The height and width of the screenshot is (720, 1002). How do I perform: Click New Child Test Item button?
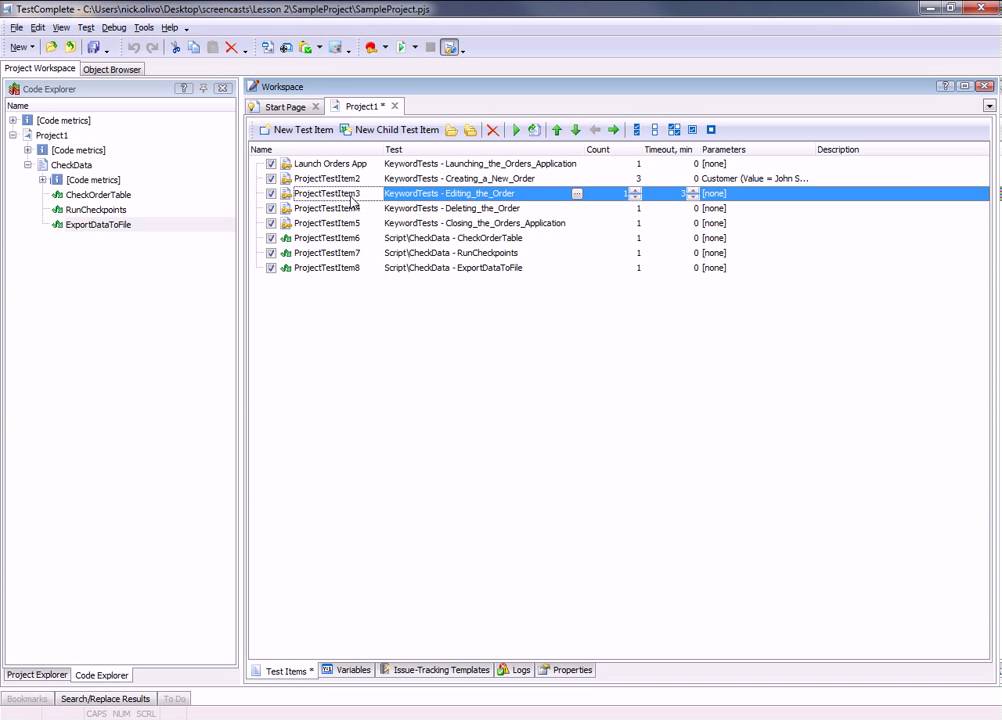click(x=389, y=130)
